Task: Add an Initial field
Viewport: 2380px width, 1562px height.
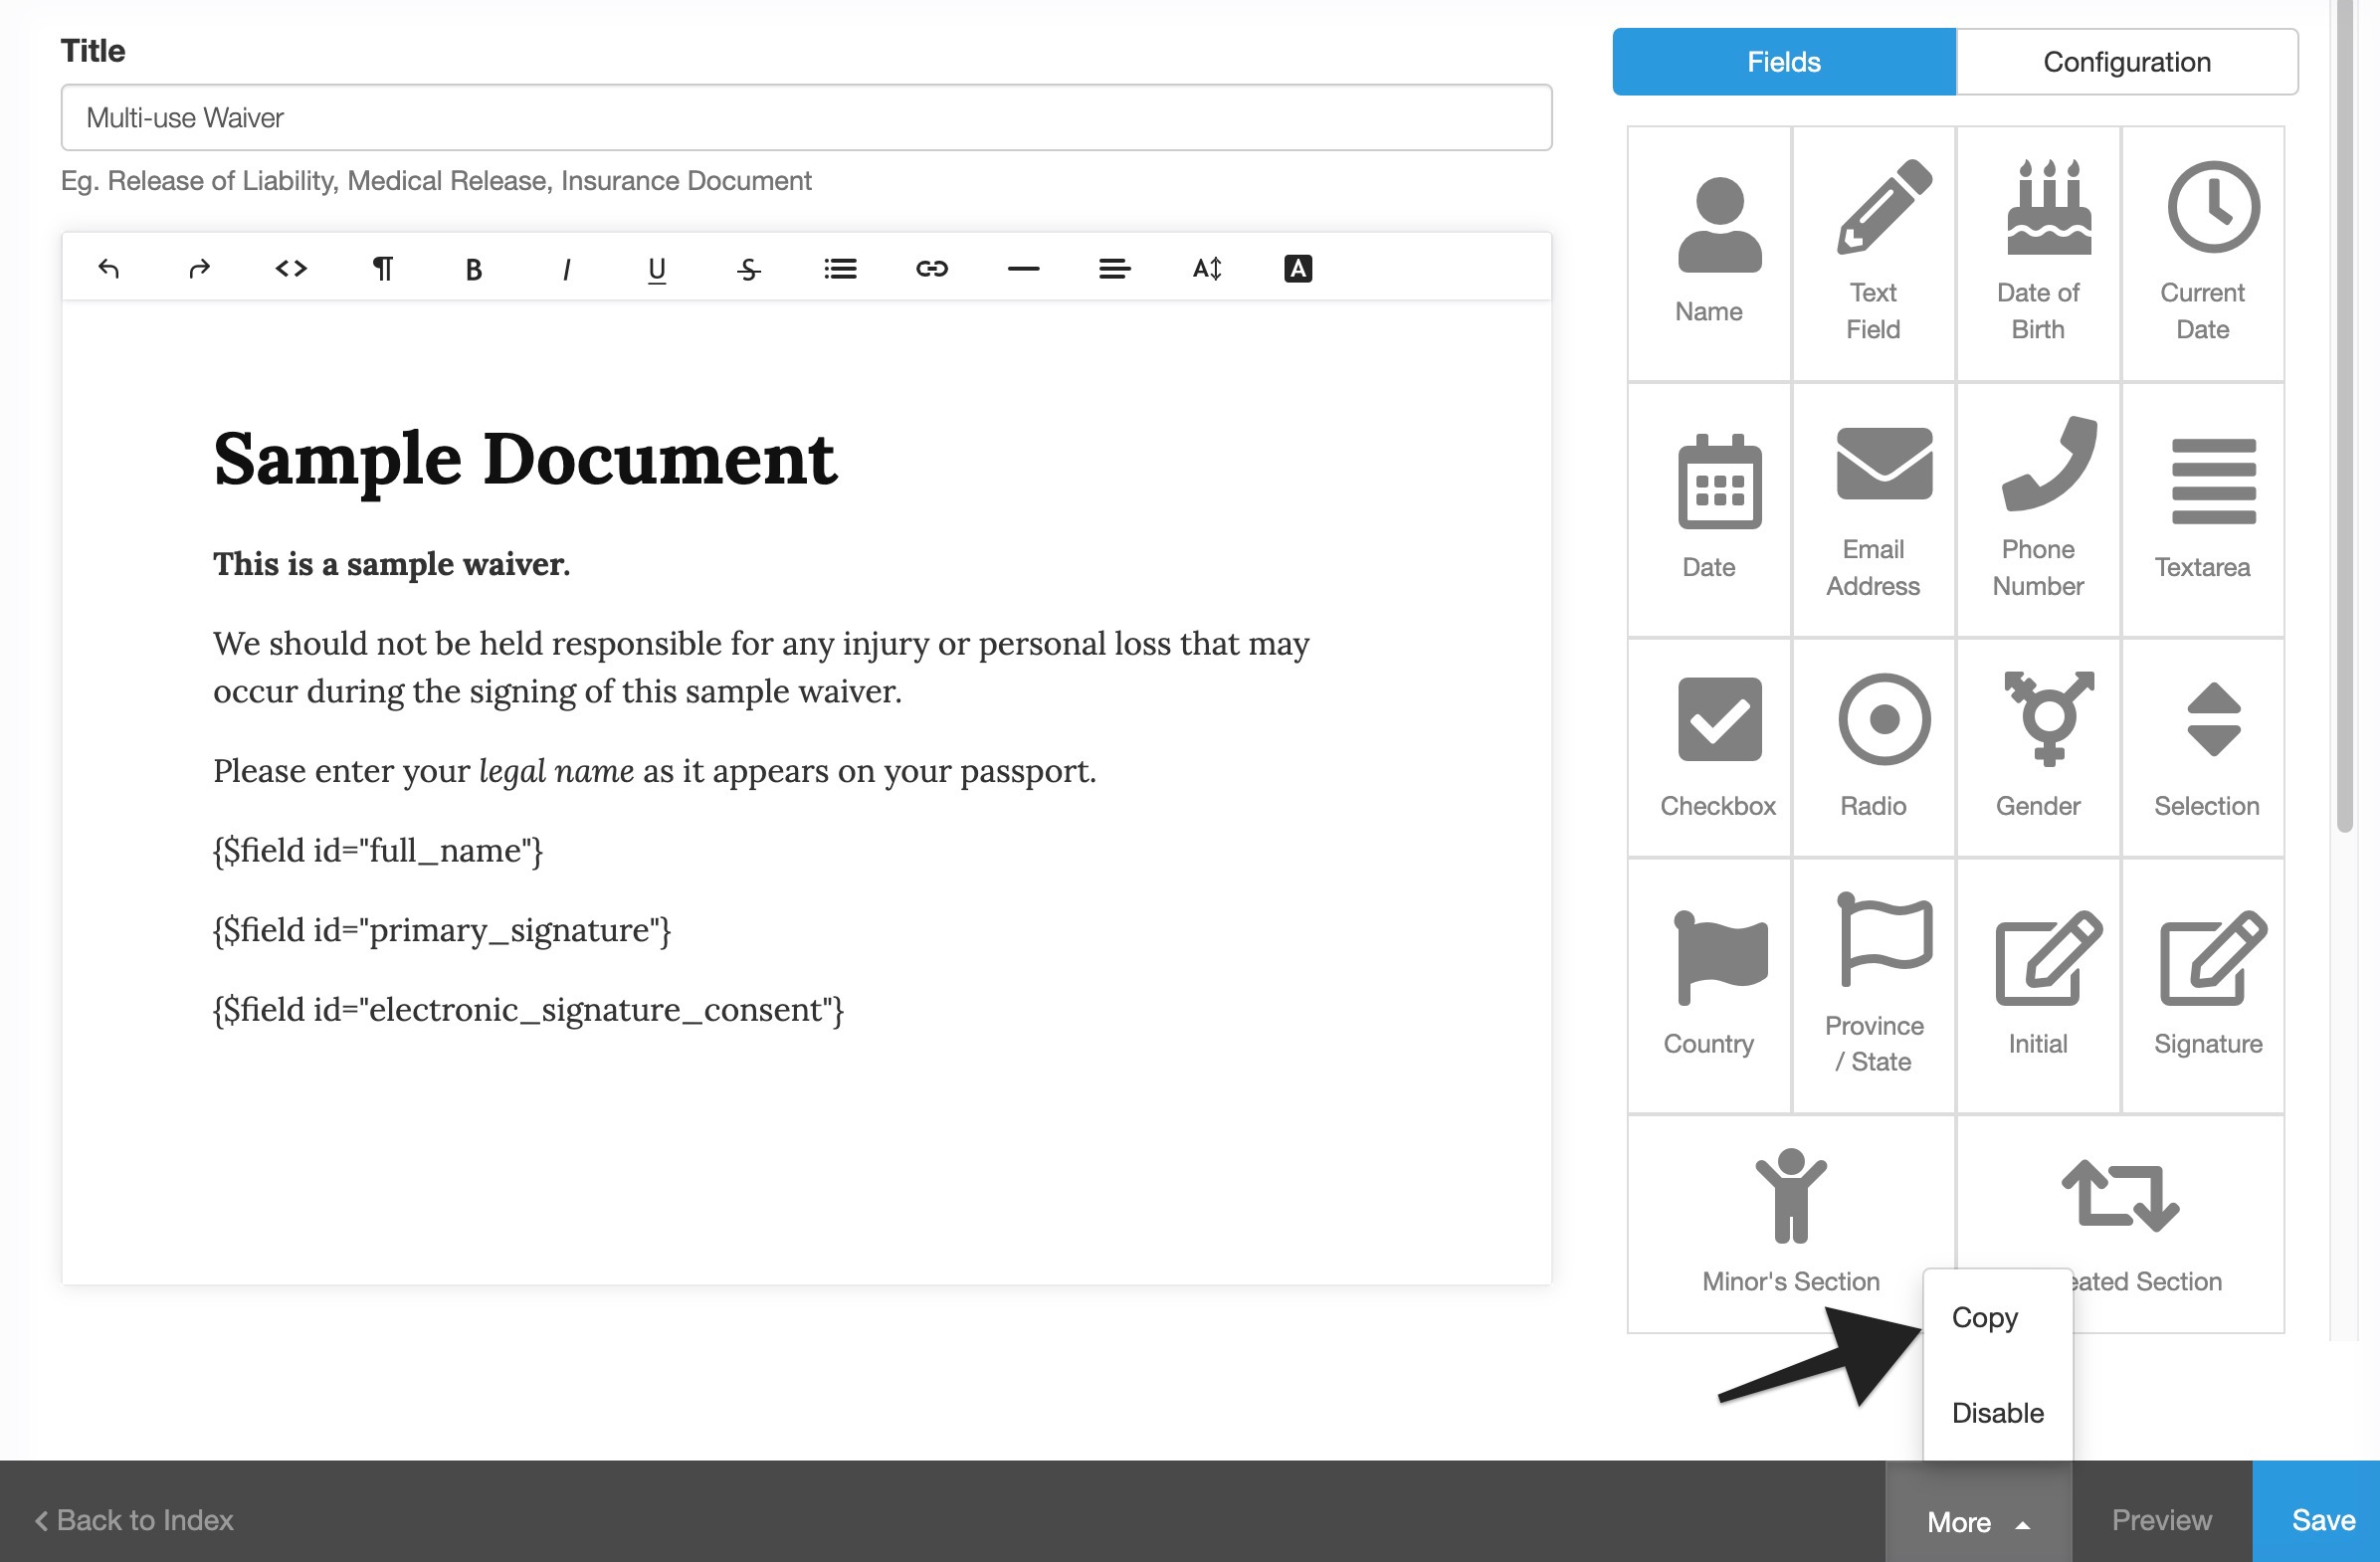Action: pos(2039,986)
